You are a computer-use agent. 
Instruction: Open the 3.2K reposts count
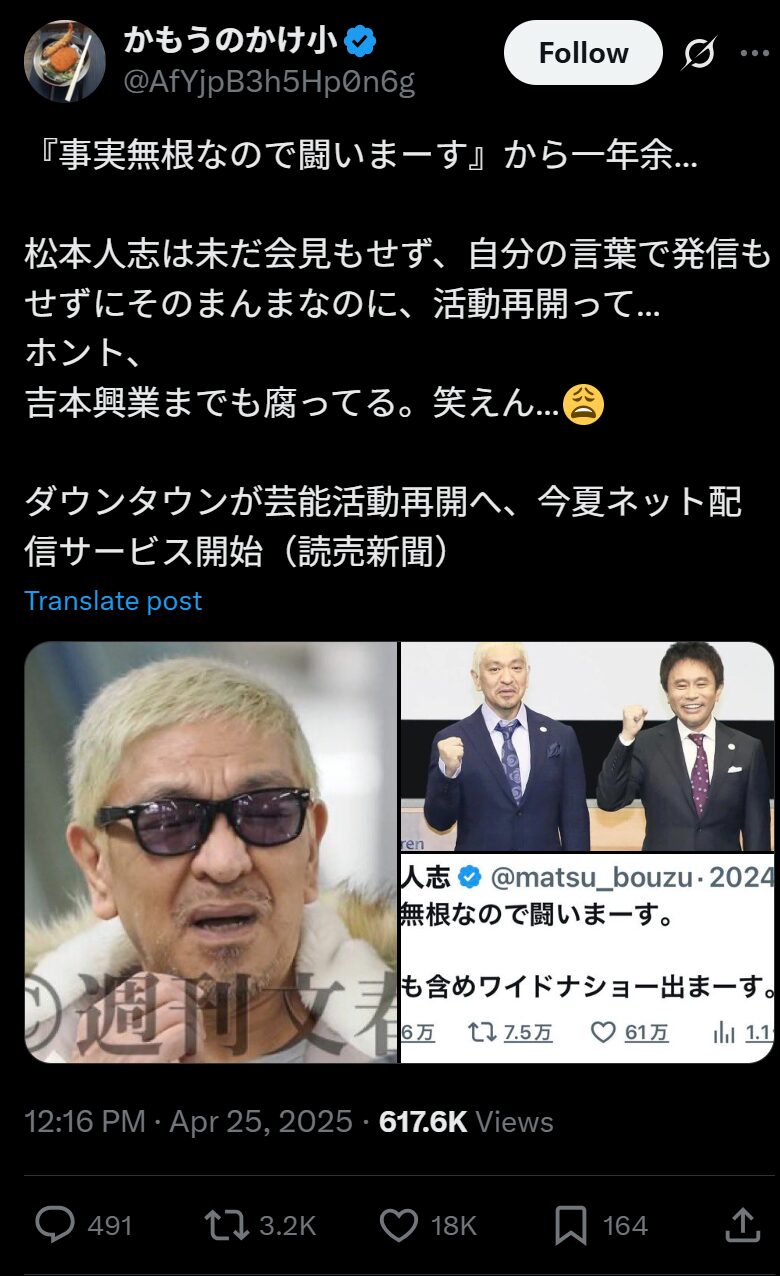tap(288, 1226)
